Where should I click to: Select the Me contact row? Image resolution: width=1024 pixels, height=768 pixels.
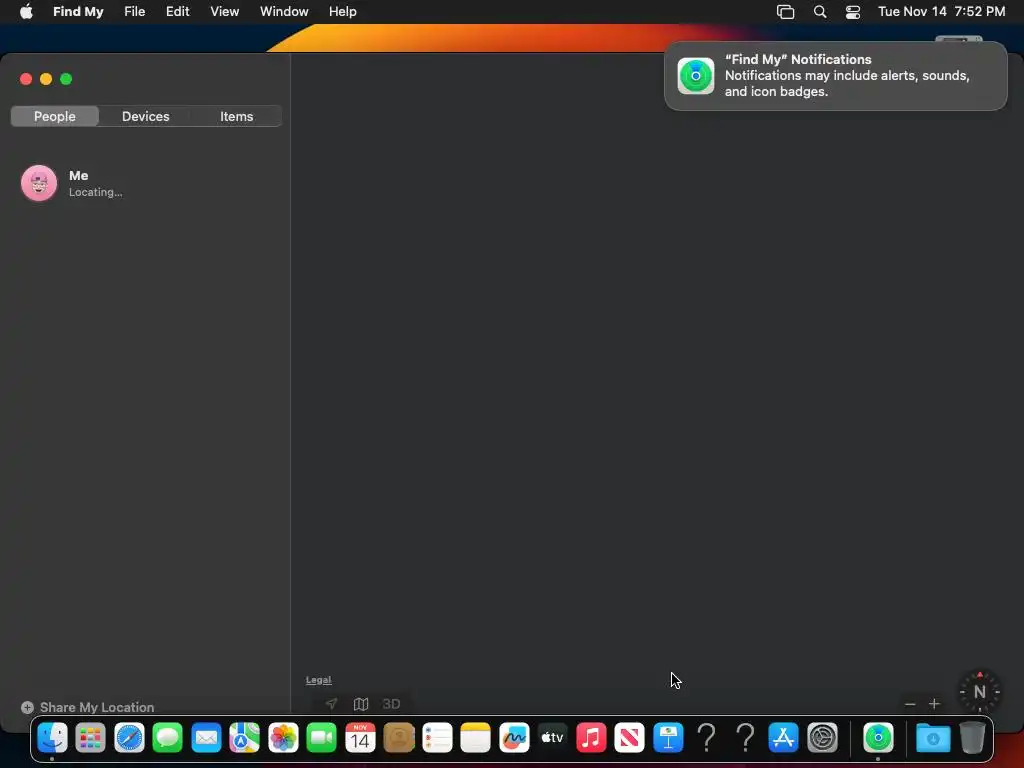[x=145, y=183]
